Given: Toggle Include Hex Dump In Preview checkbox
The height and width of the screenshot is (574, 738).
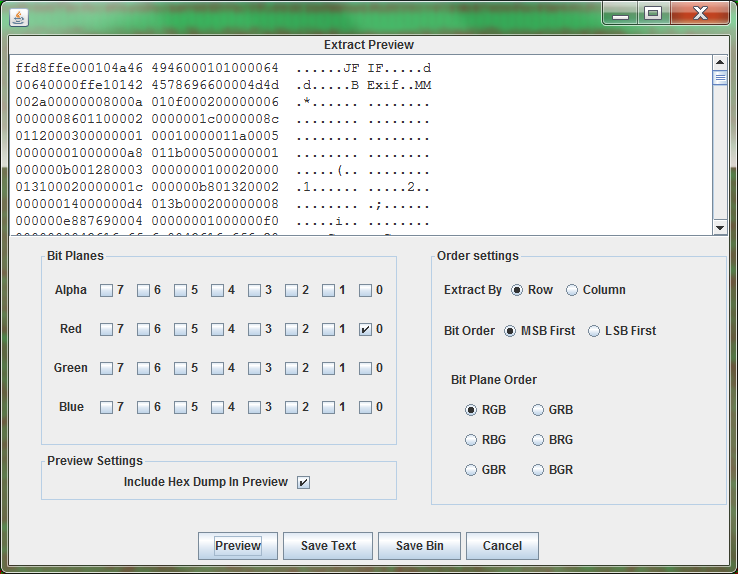Looking at the screenshot, I should 303,482.
